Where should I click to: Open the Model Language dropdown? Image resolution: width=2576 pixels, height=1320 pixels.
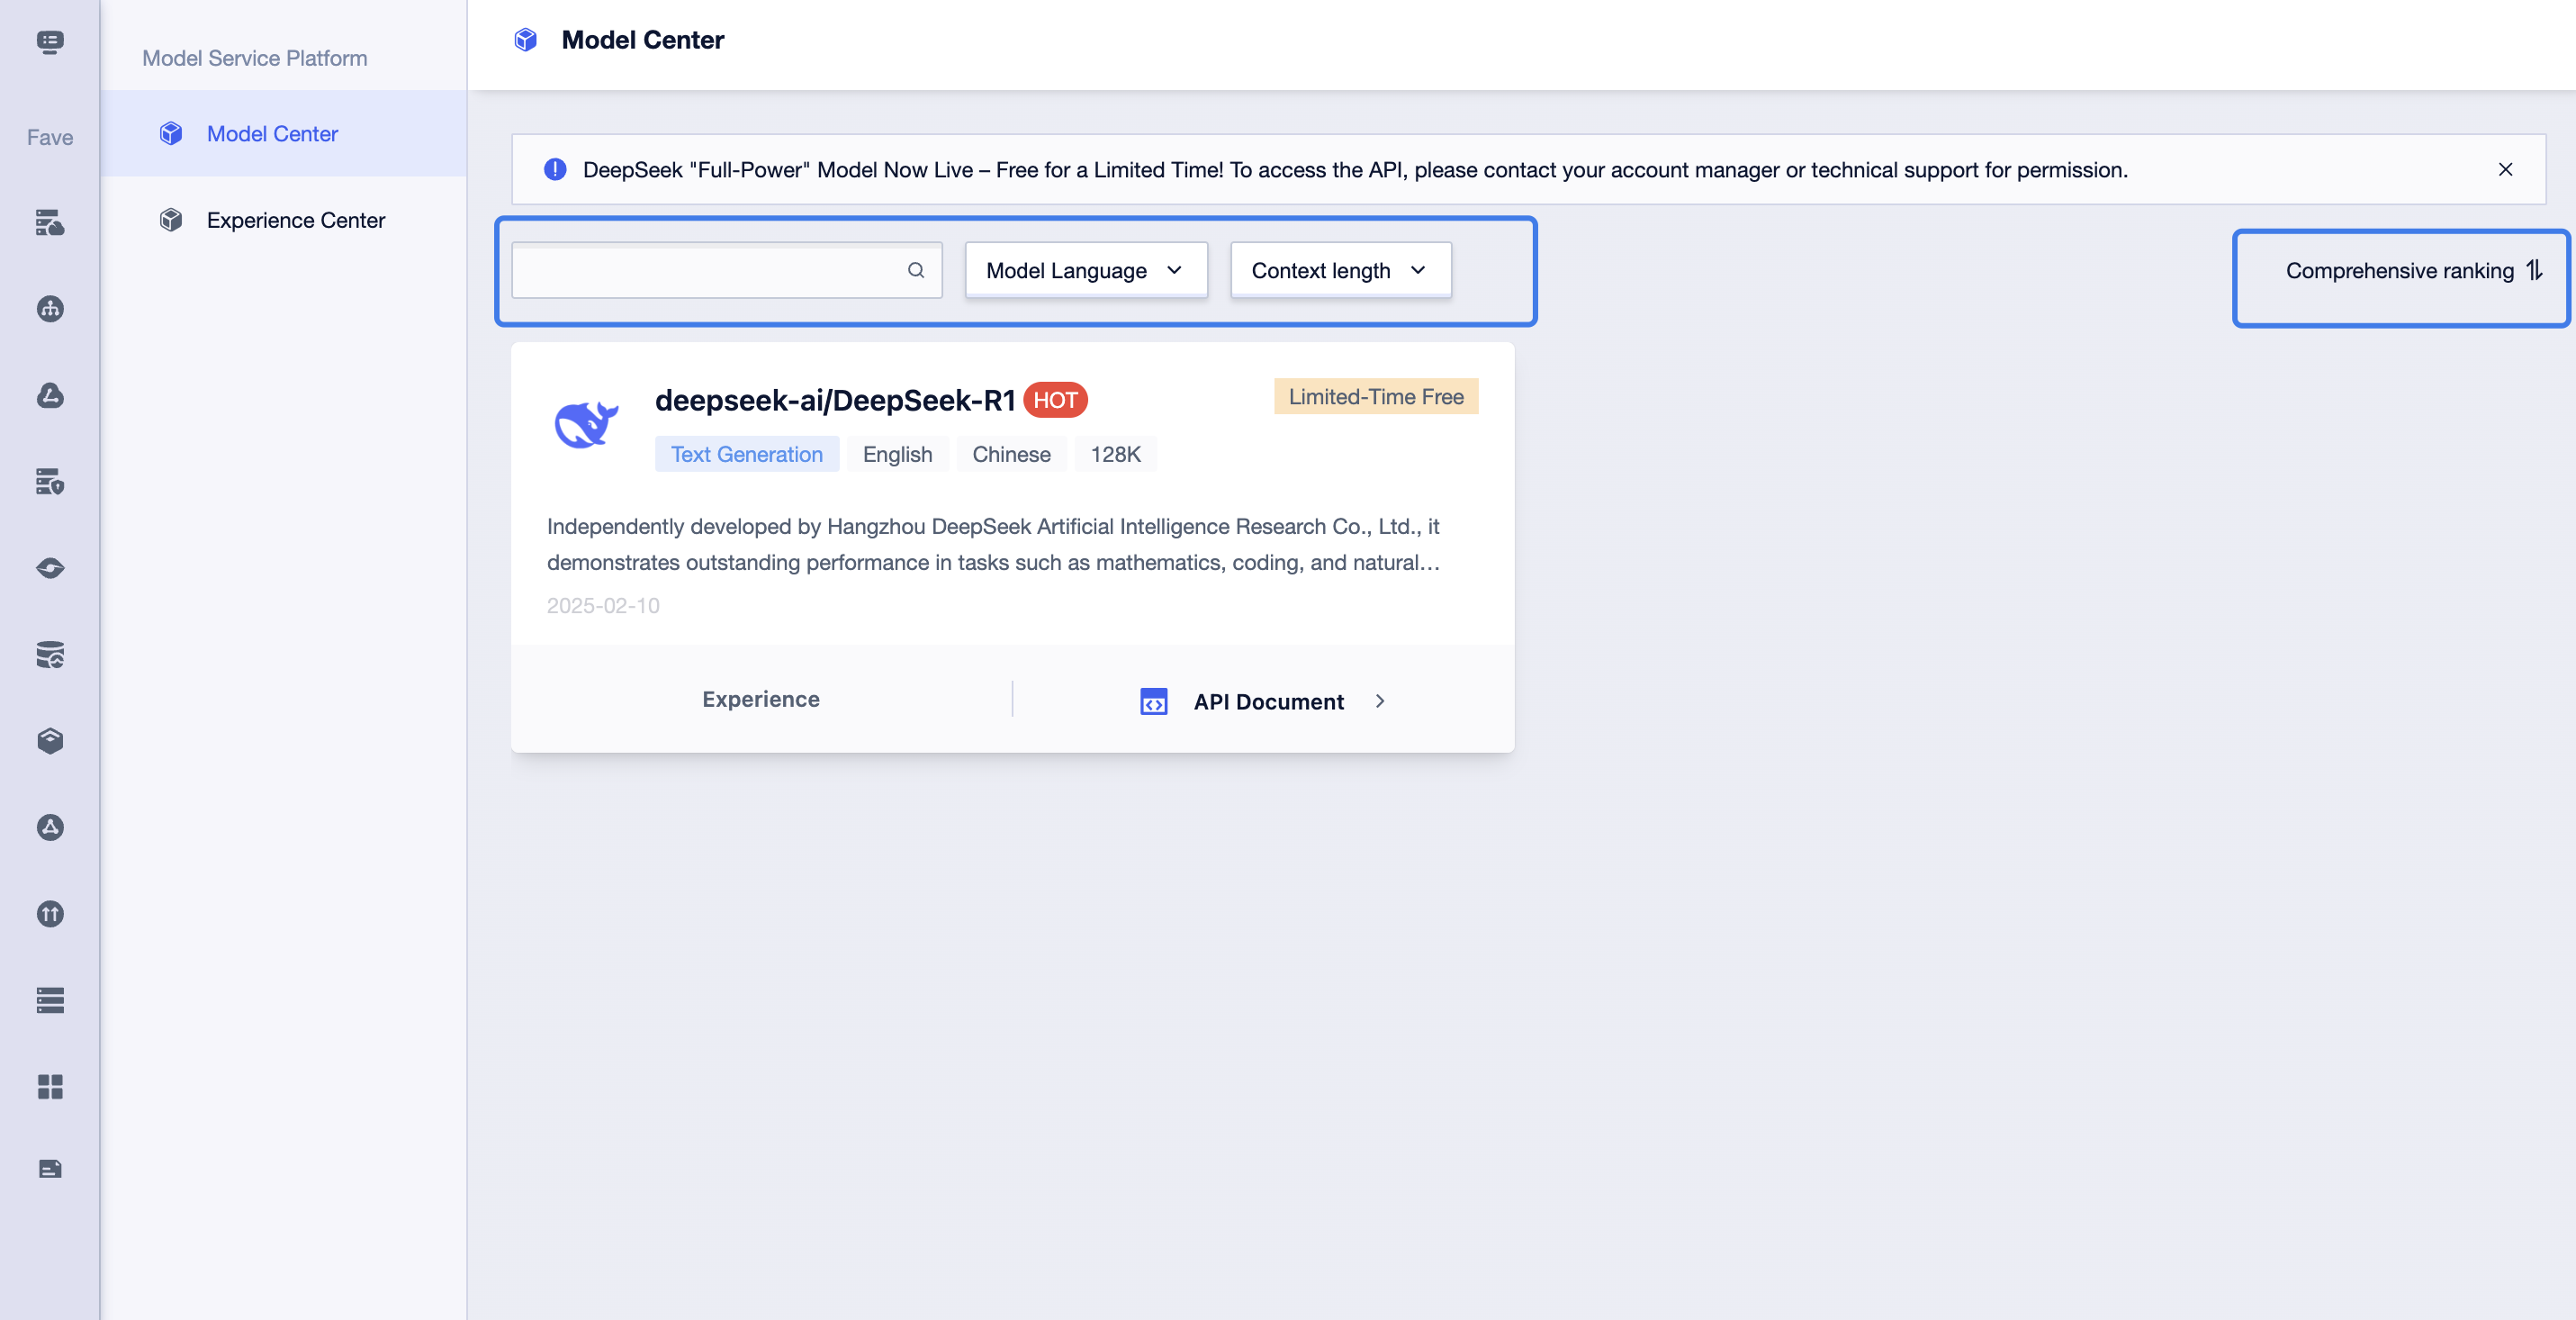point(1086,270)
